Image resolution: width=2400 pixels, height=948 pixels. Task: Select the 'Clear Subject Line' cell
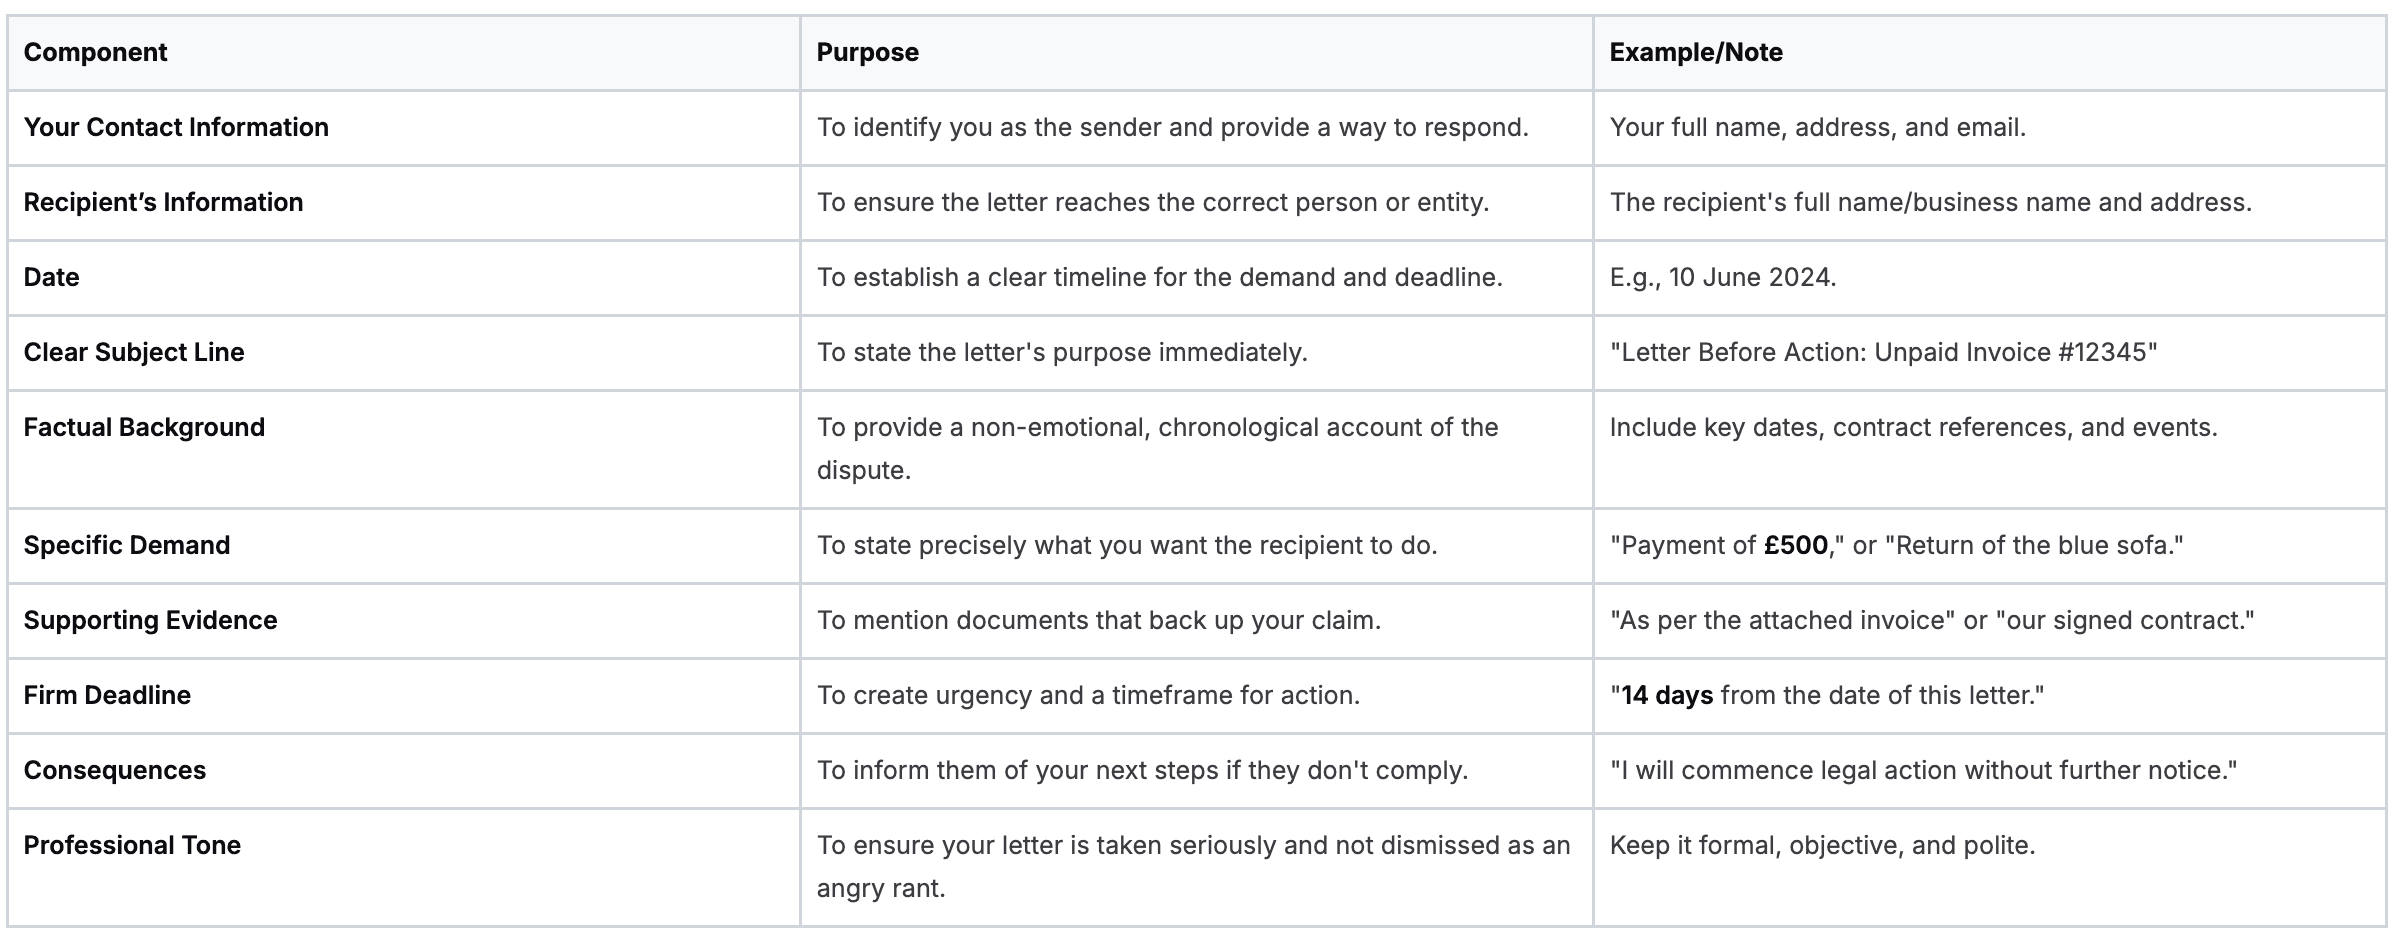coord(134,352)
